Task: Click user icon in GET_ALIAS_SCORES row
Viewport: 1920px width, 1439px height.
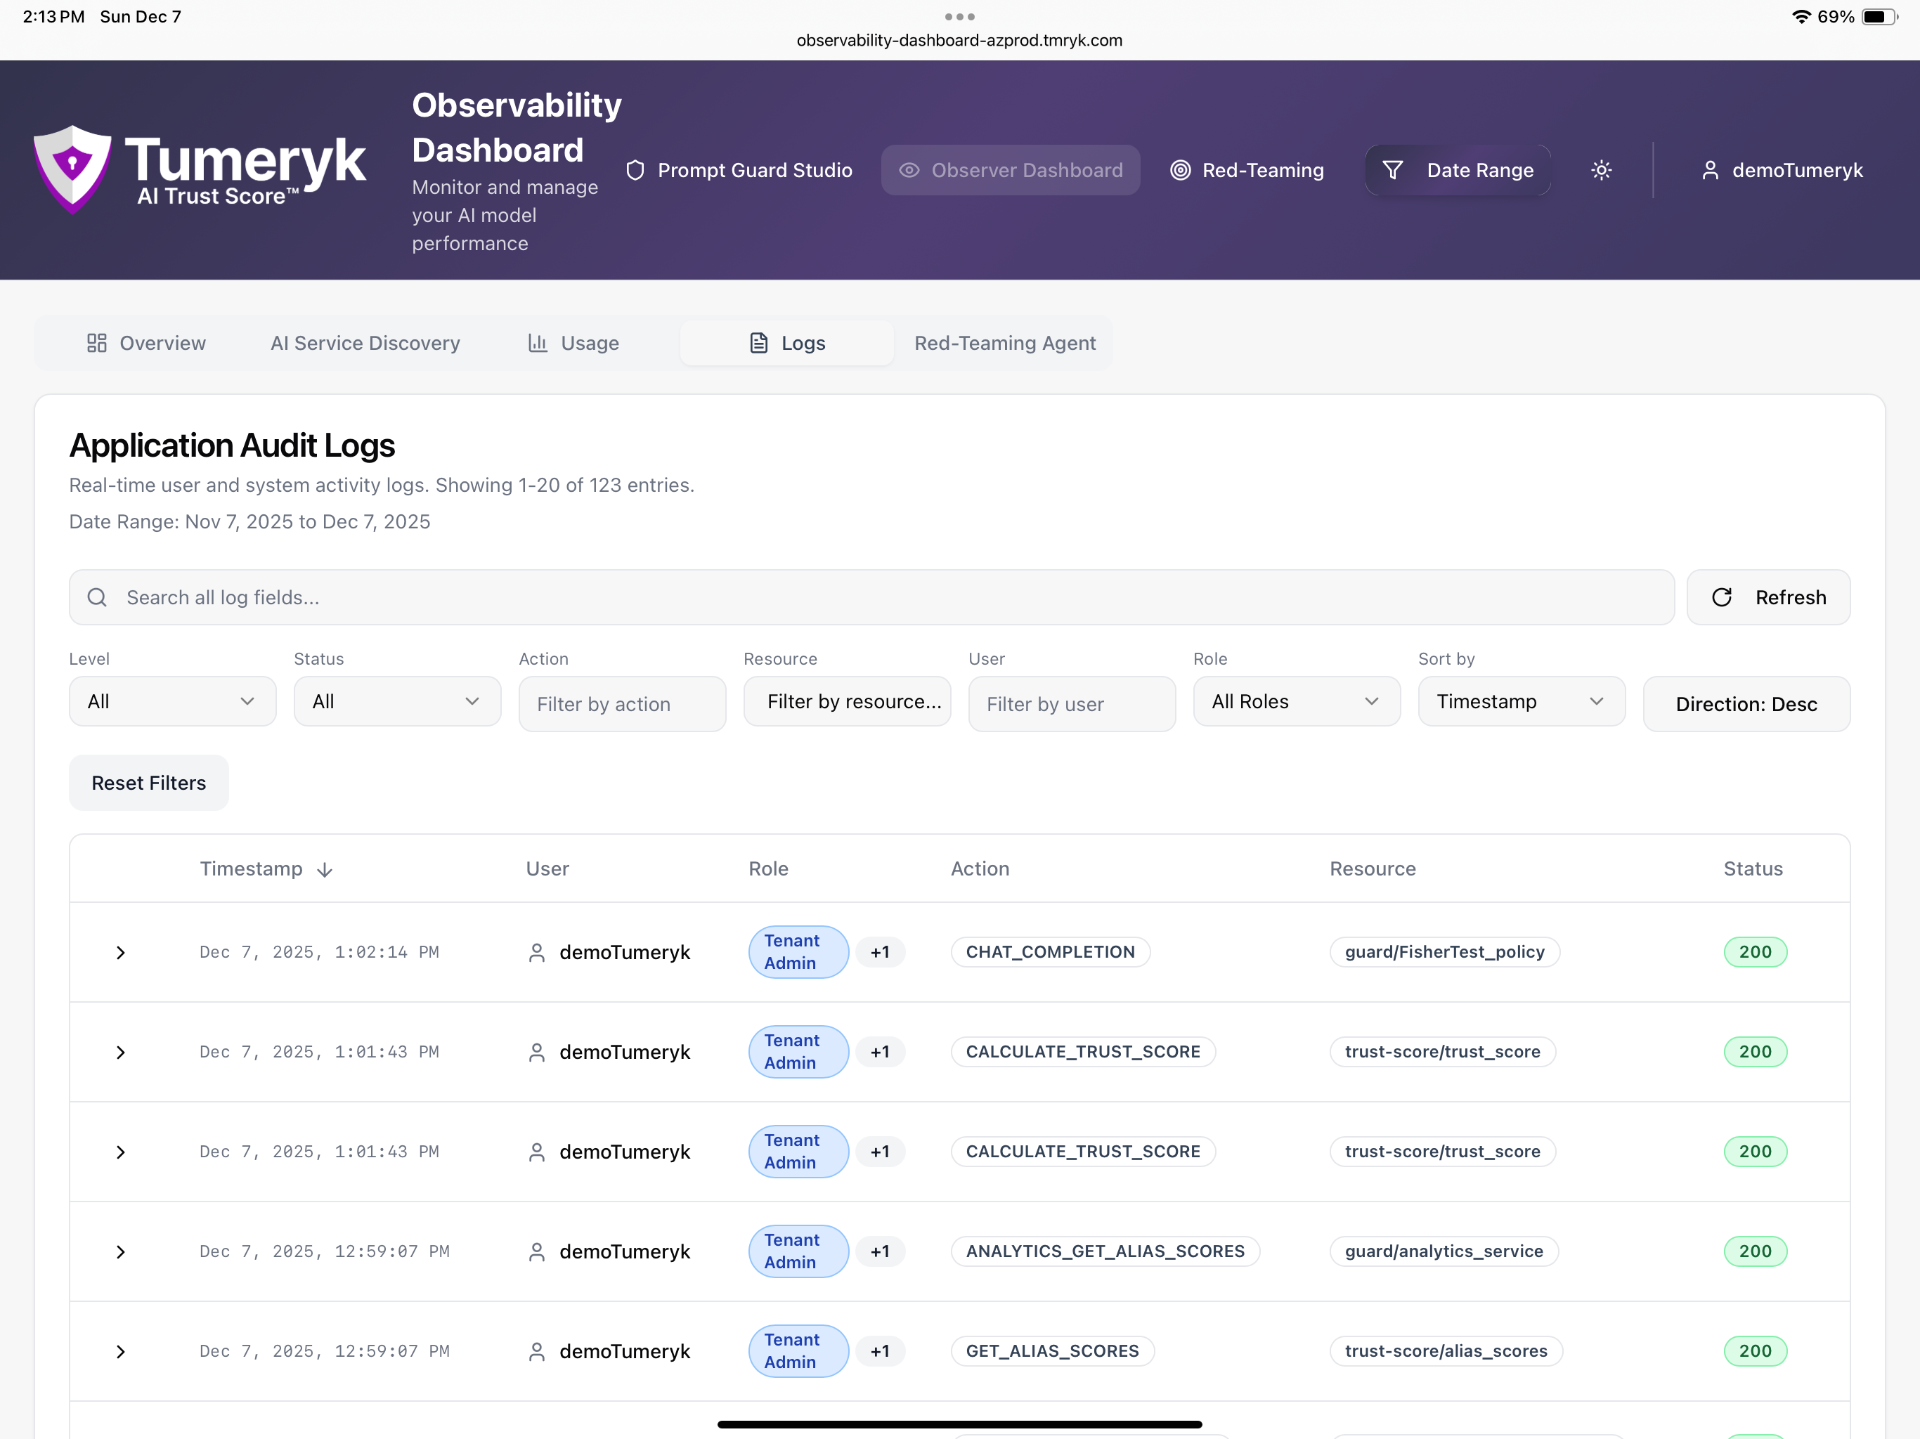Action: [x=537, y=1351]
